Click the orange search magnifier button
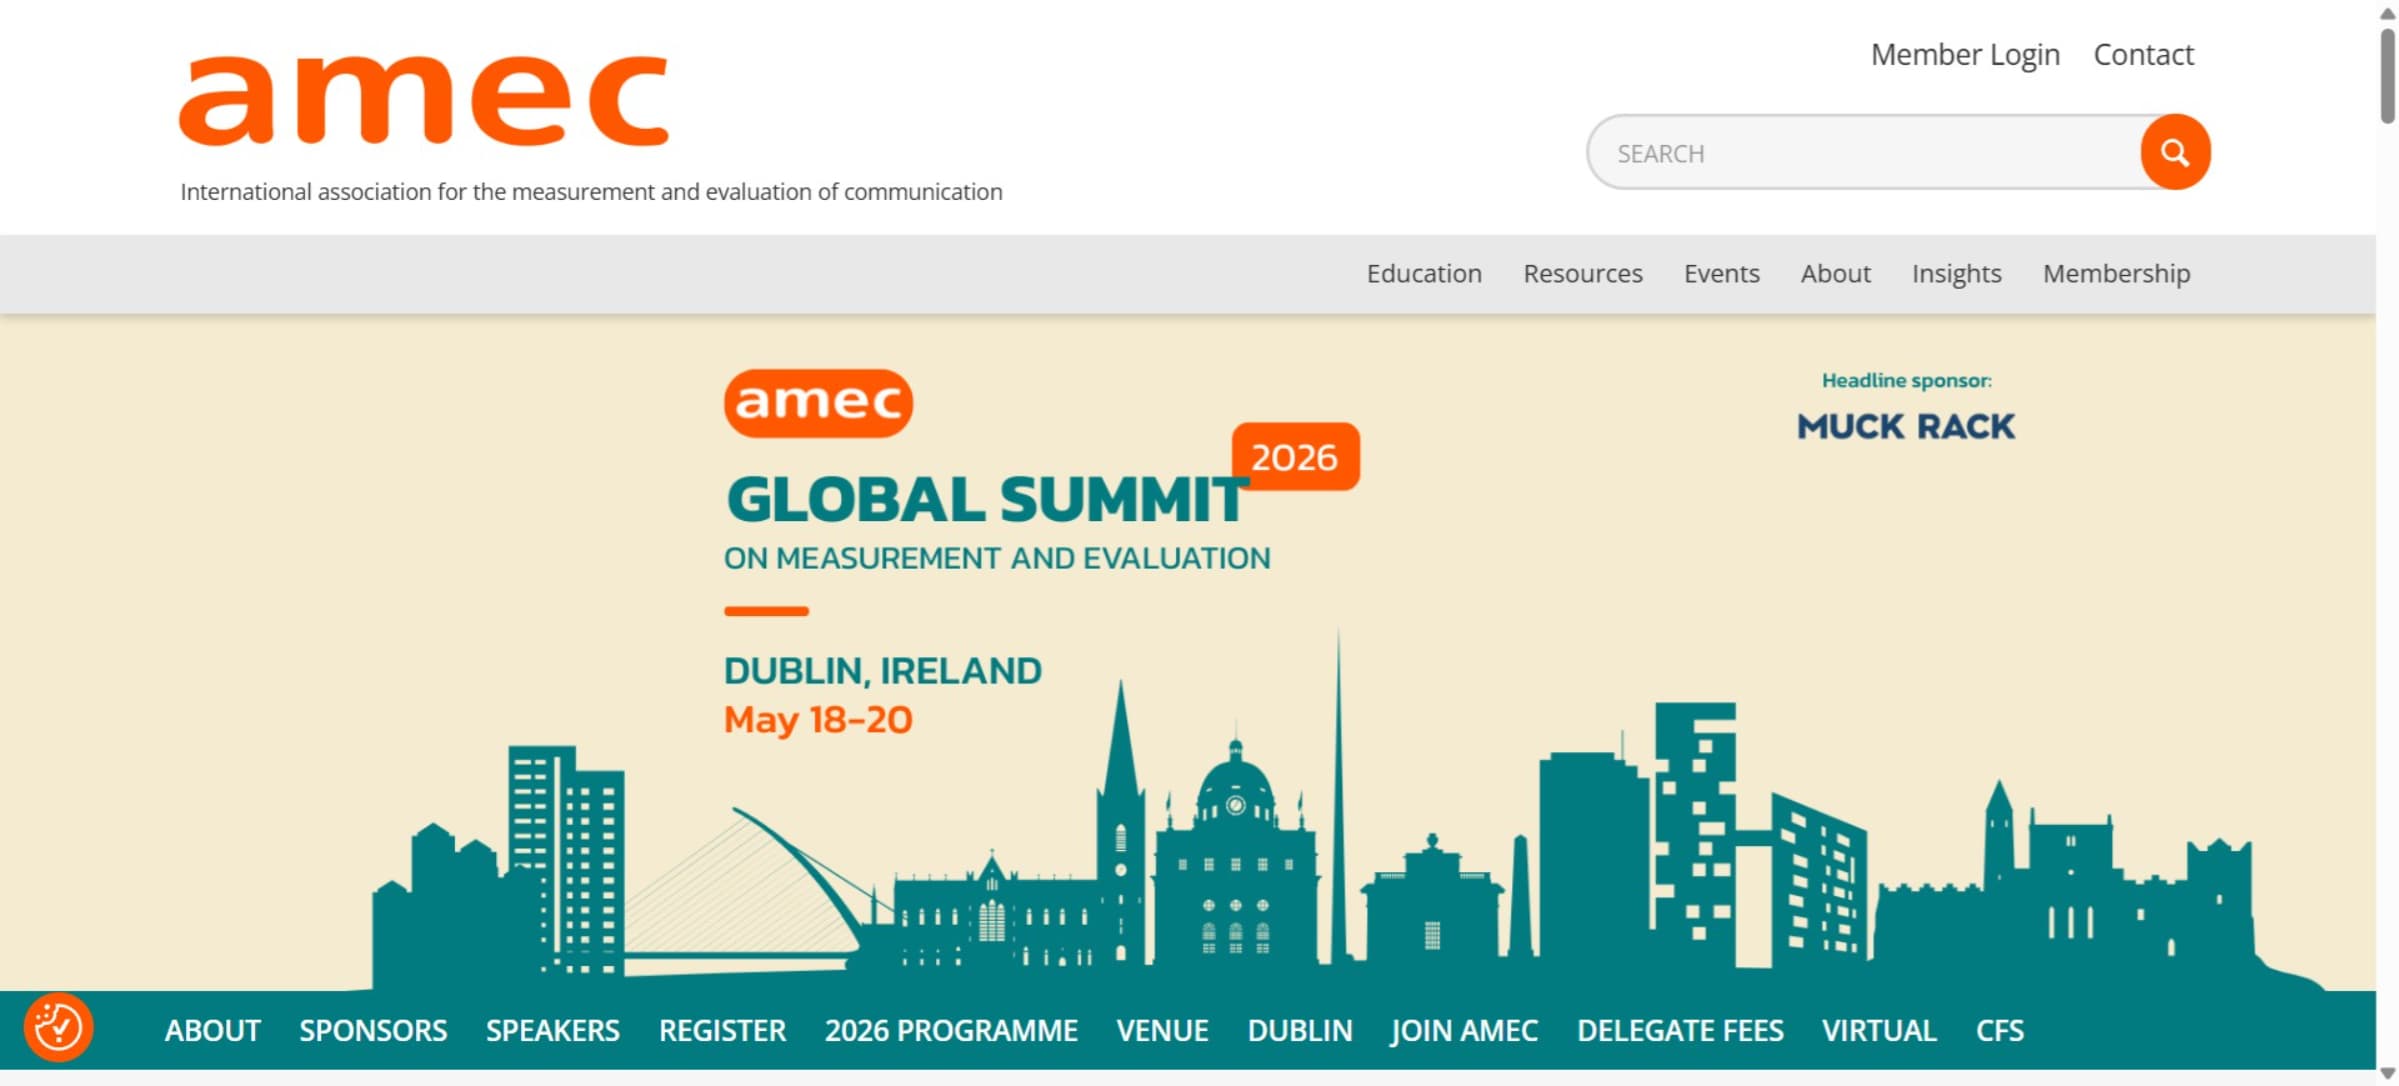Viewport: 2399px width, 1086px height. [2175, 152]
